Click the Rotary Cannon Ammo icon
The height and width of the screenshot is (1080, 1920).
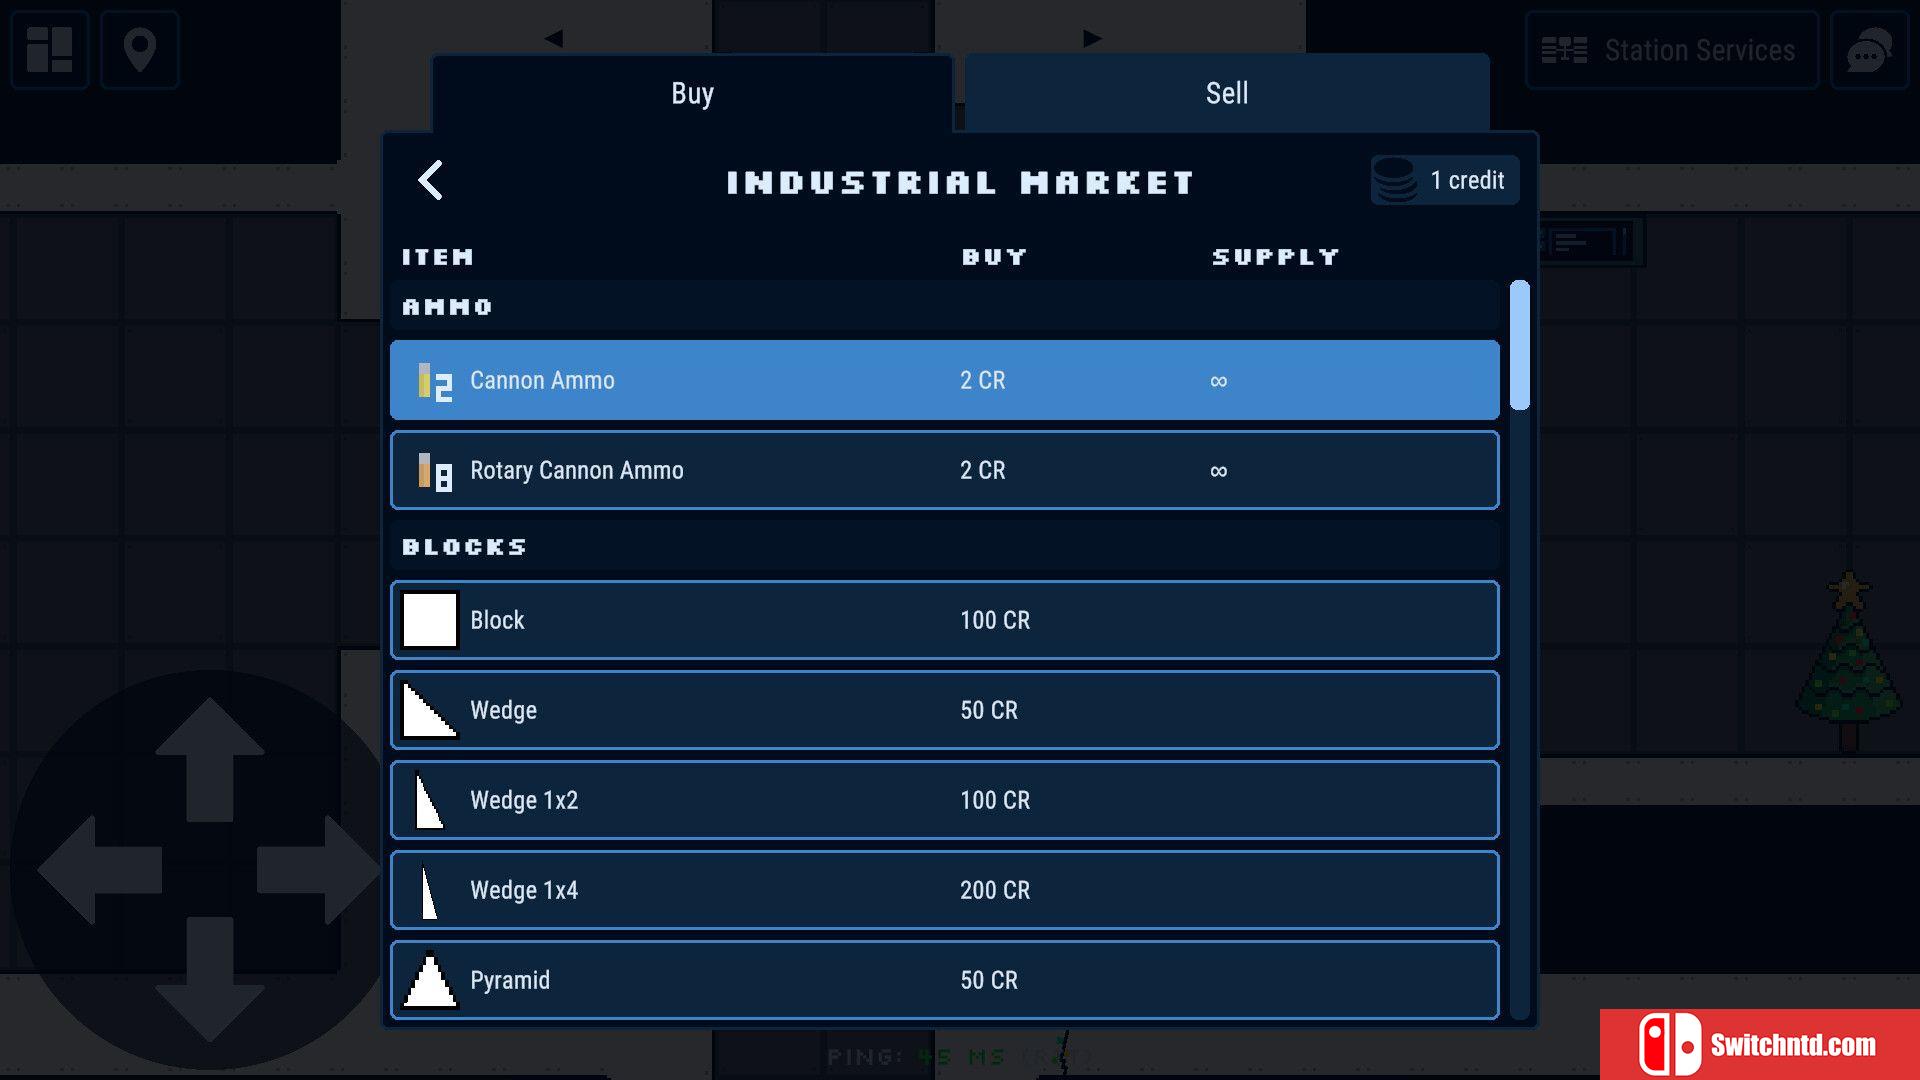coord(430,469)
